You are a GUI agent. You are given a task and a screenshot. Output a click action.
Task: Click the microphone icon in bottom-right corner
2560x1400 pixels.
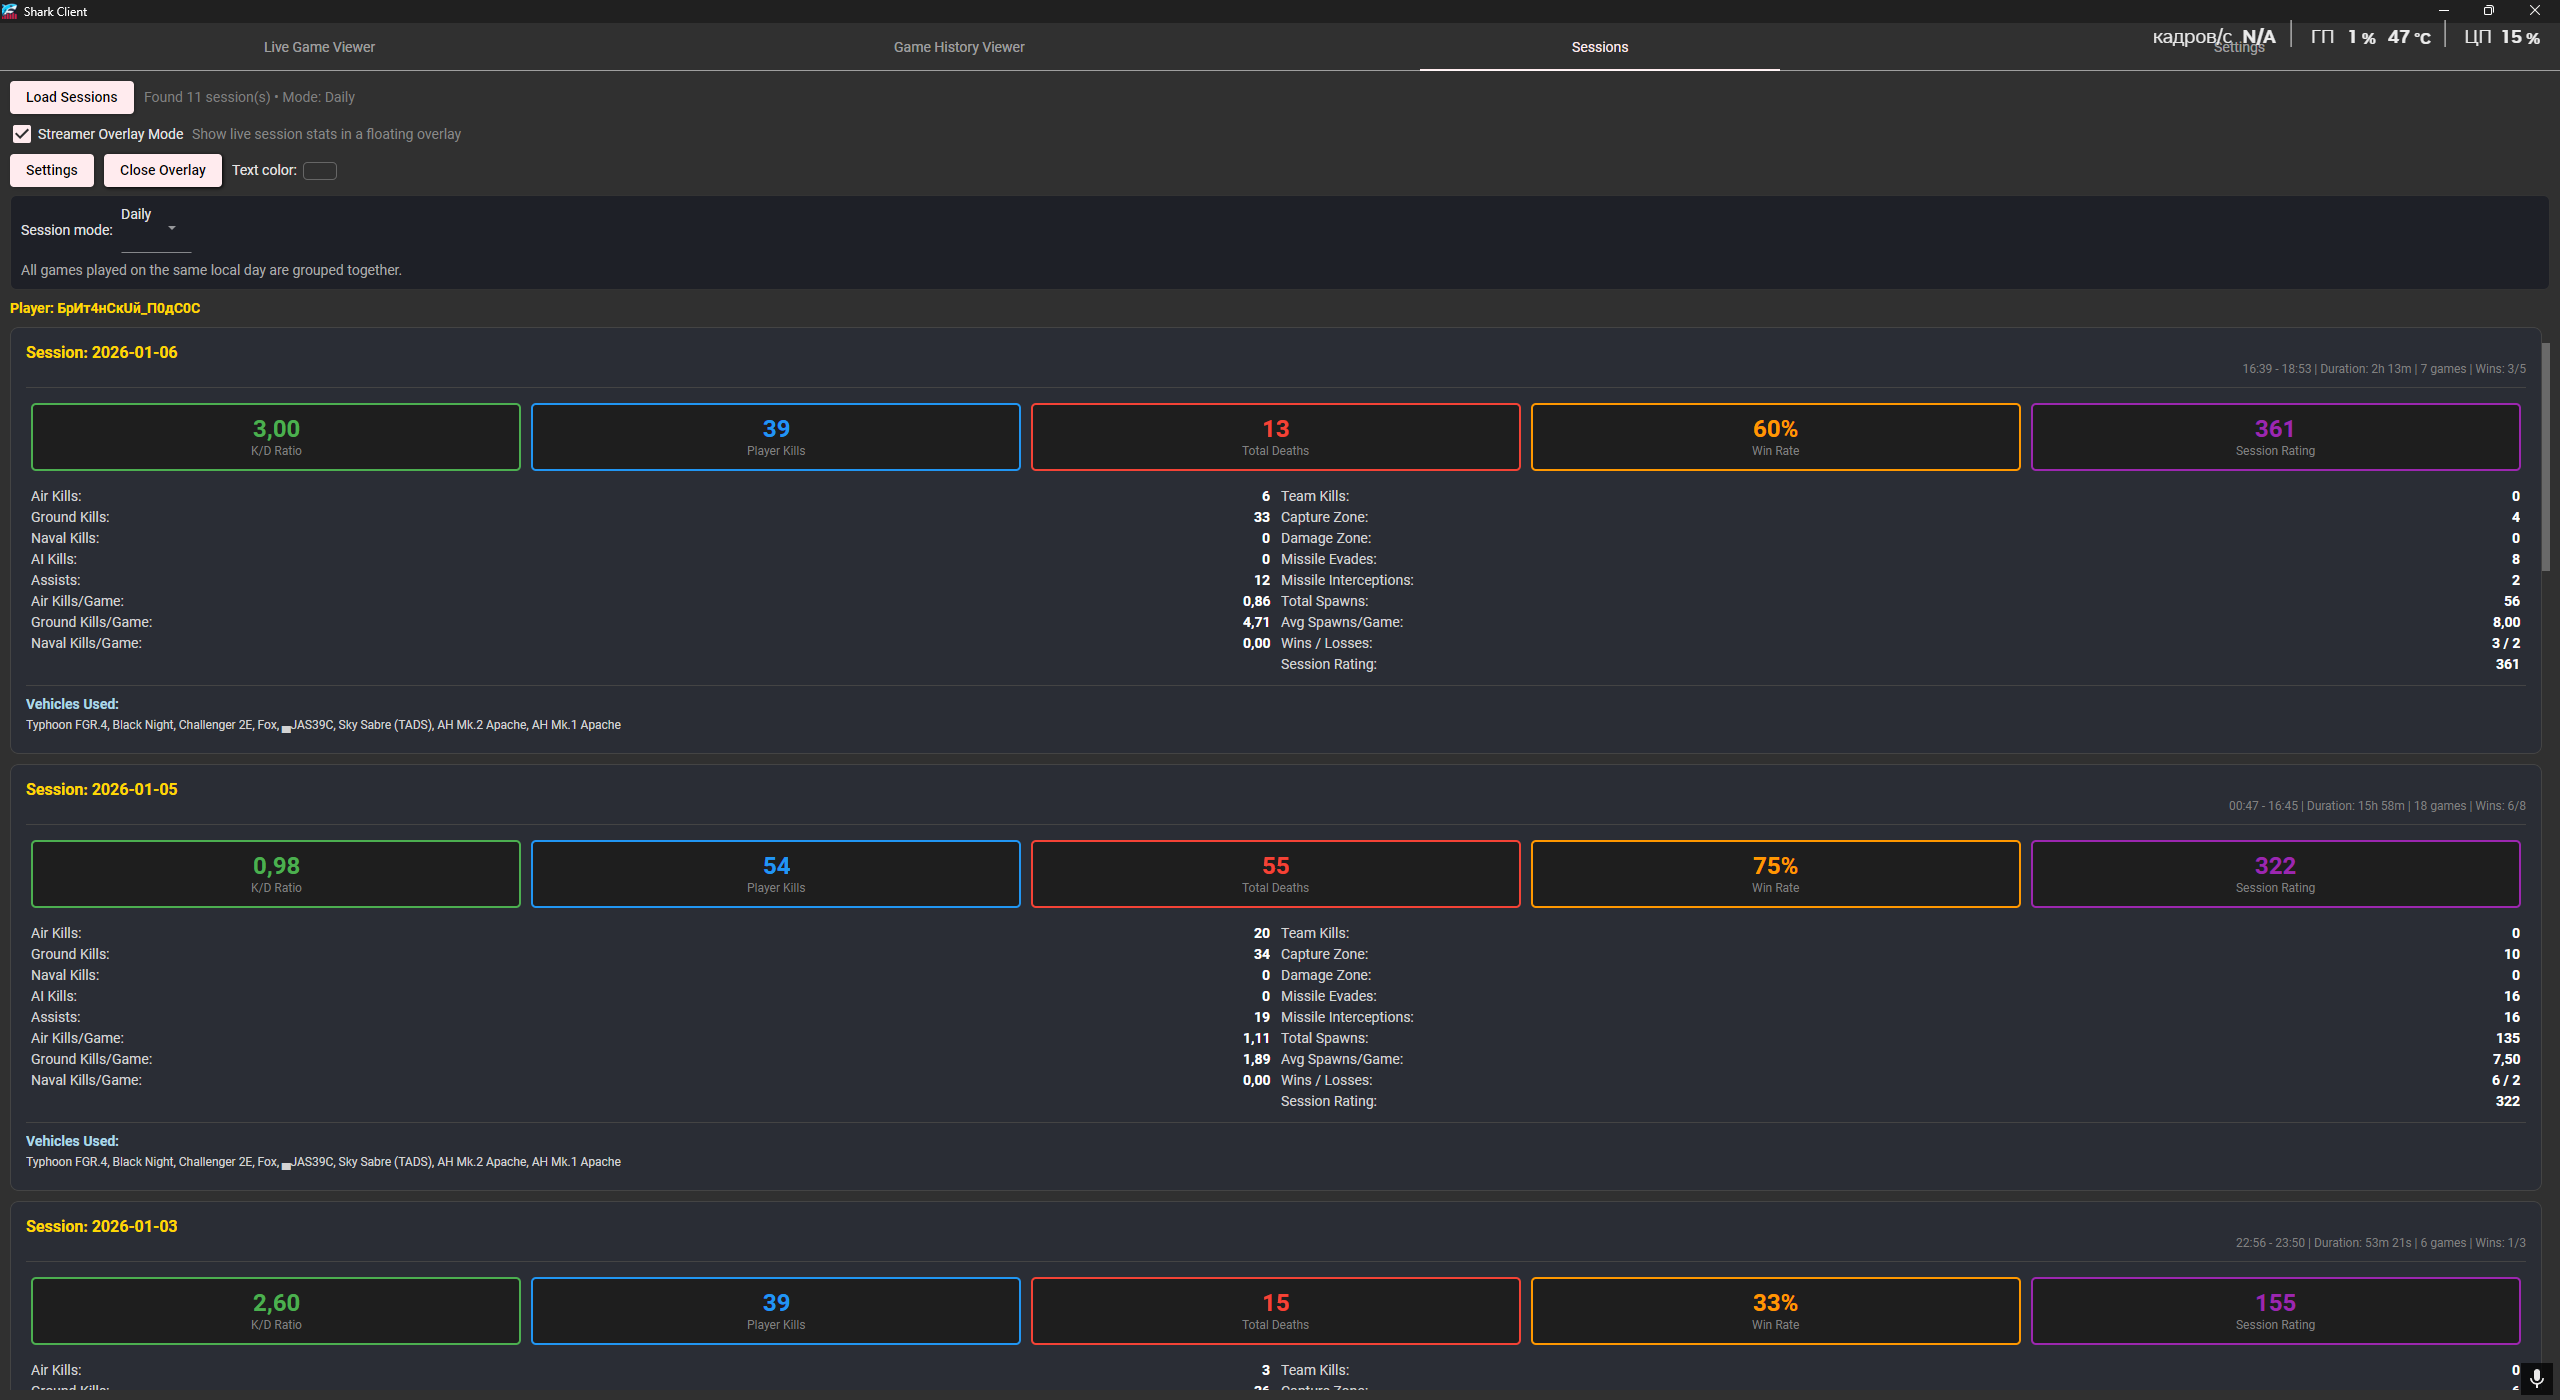click(x=2536, y=1379)
